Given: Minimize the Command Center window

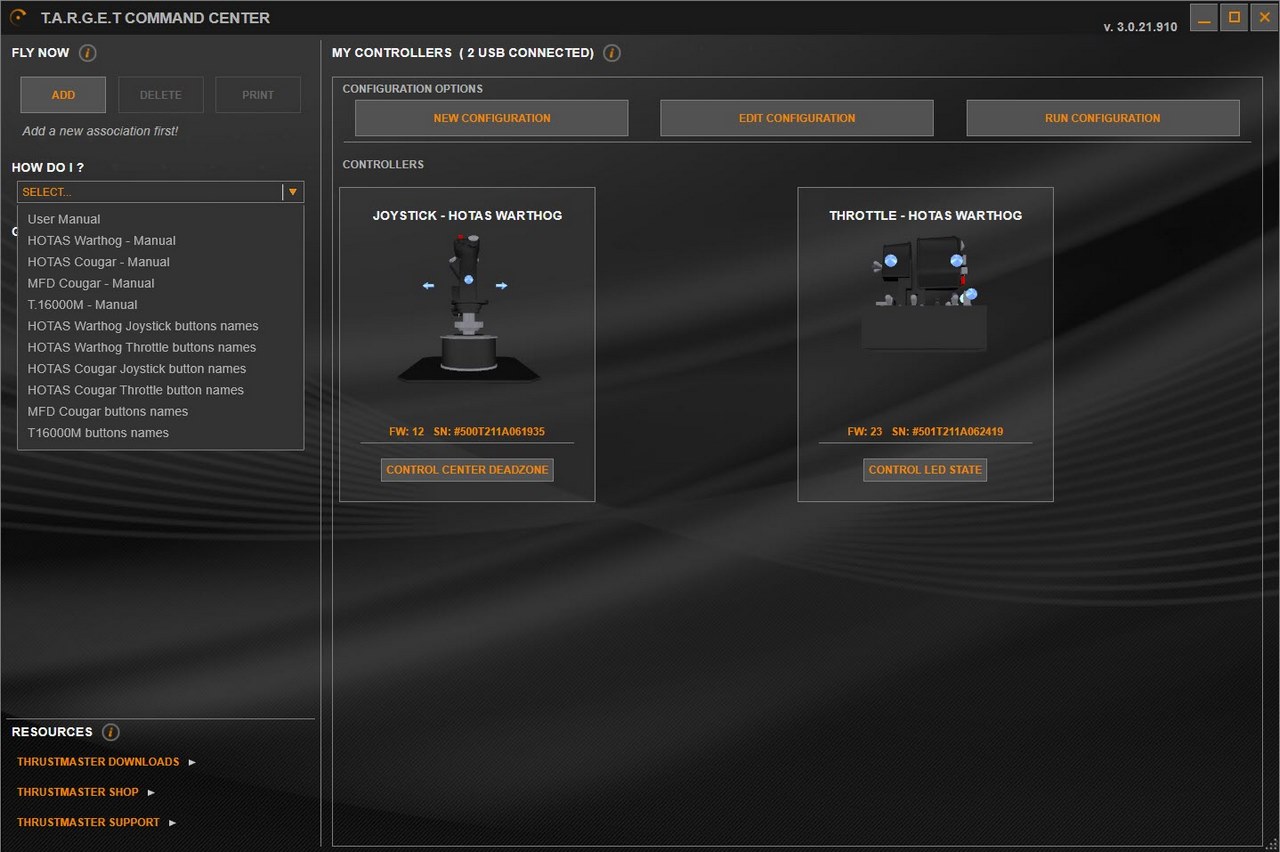Looking at the screenshot, I should (x=1204, y=17).
